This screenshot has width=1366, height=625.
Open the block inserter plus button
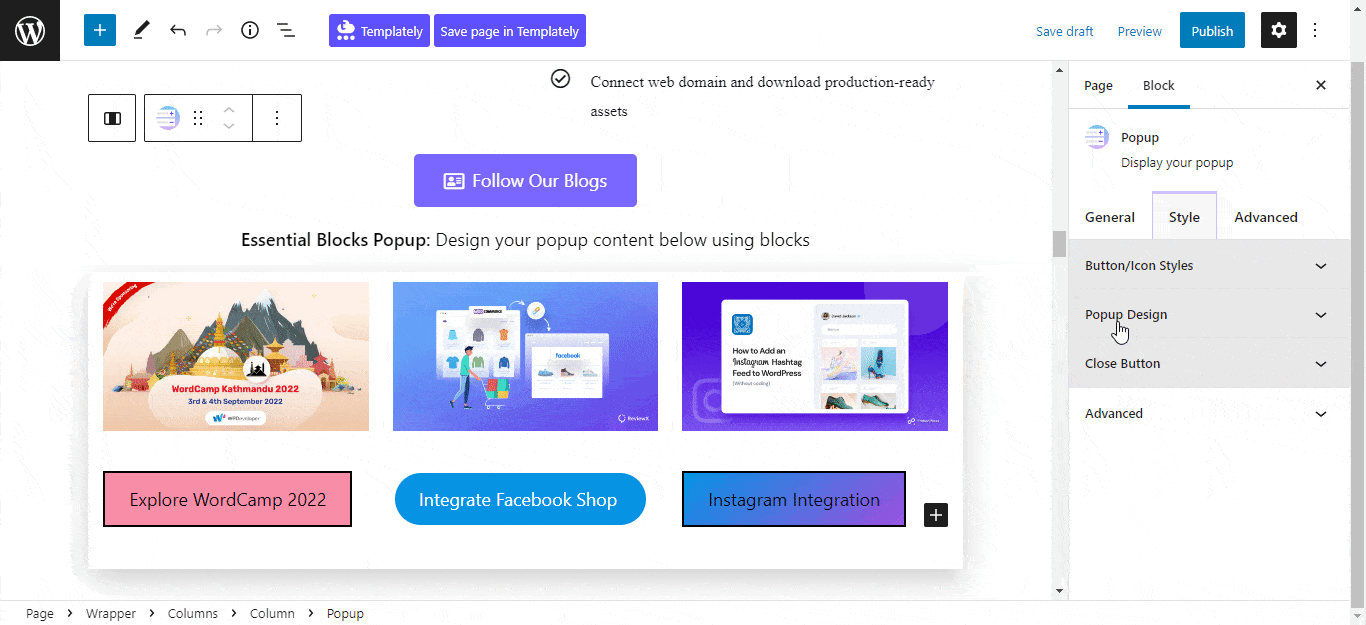(x=100, y=30)
